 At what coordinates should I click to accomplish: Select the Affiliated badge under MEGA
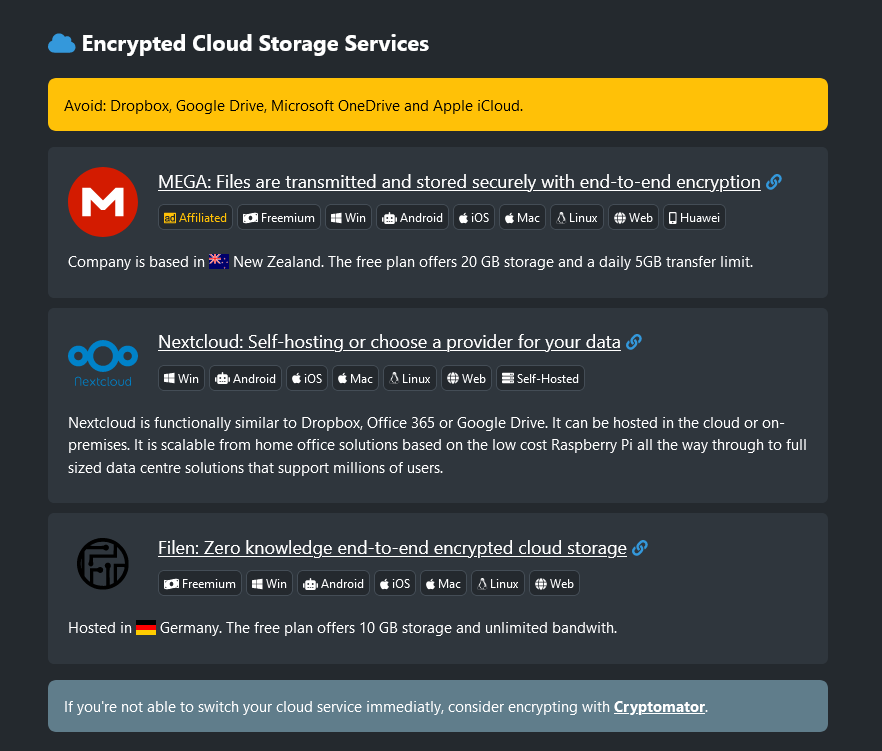(x=196, y=218)
